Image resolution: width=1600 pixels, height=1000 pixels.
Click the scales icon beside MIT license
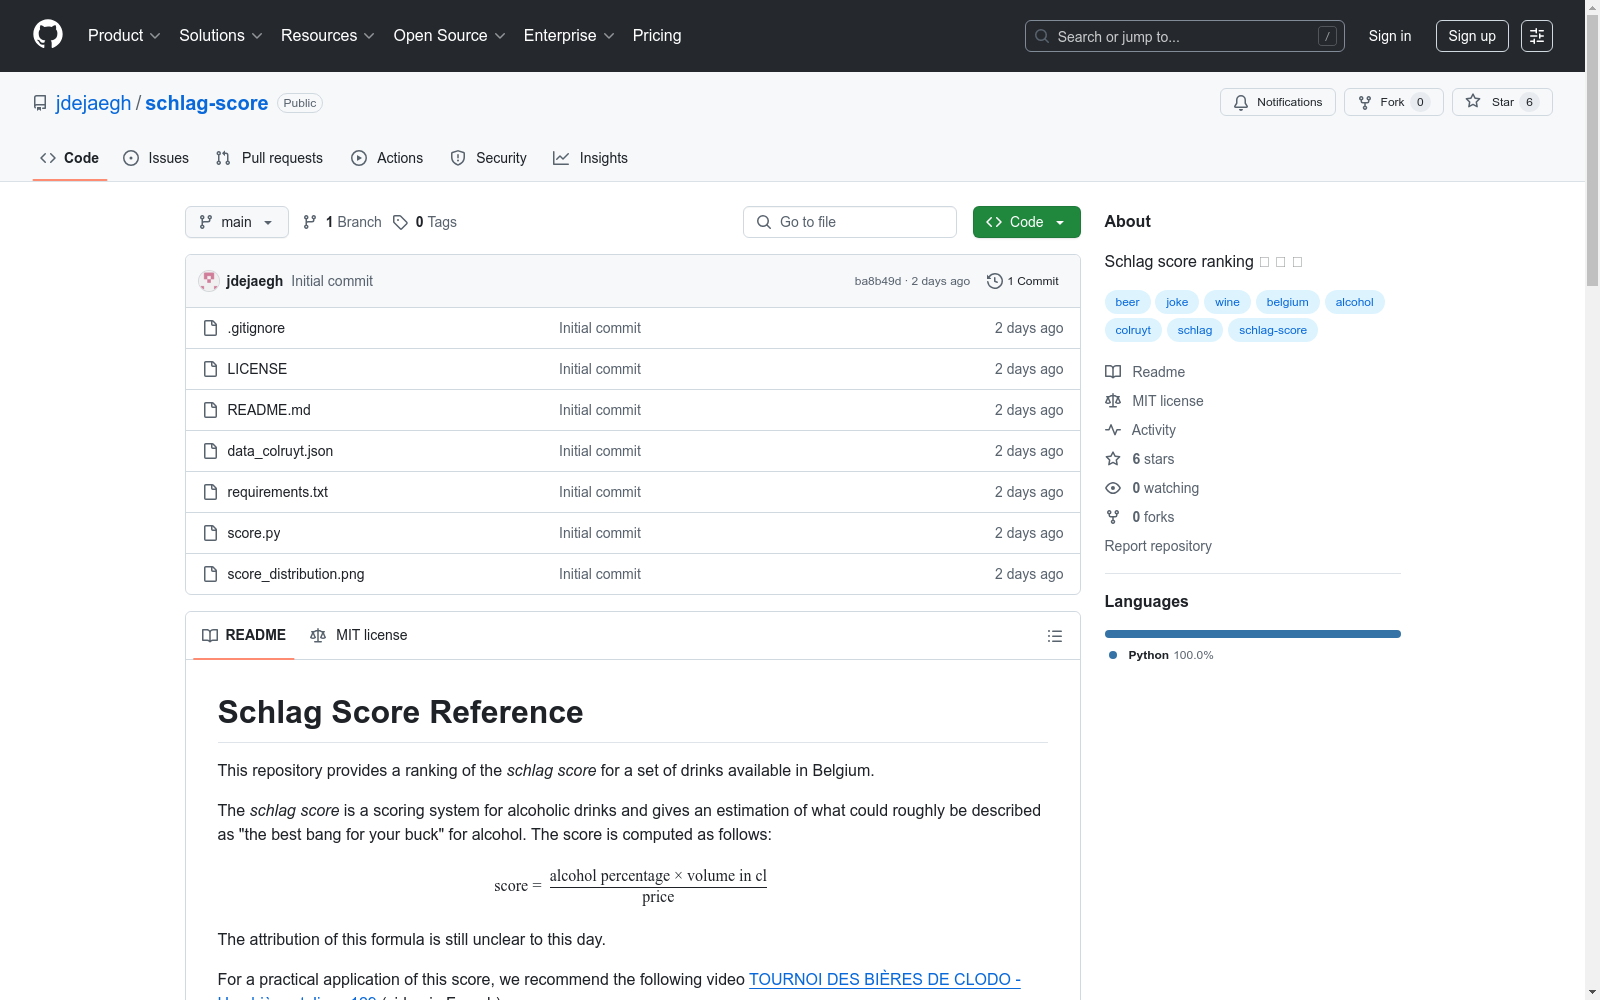point(1113,401)
